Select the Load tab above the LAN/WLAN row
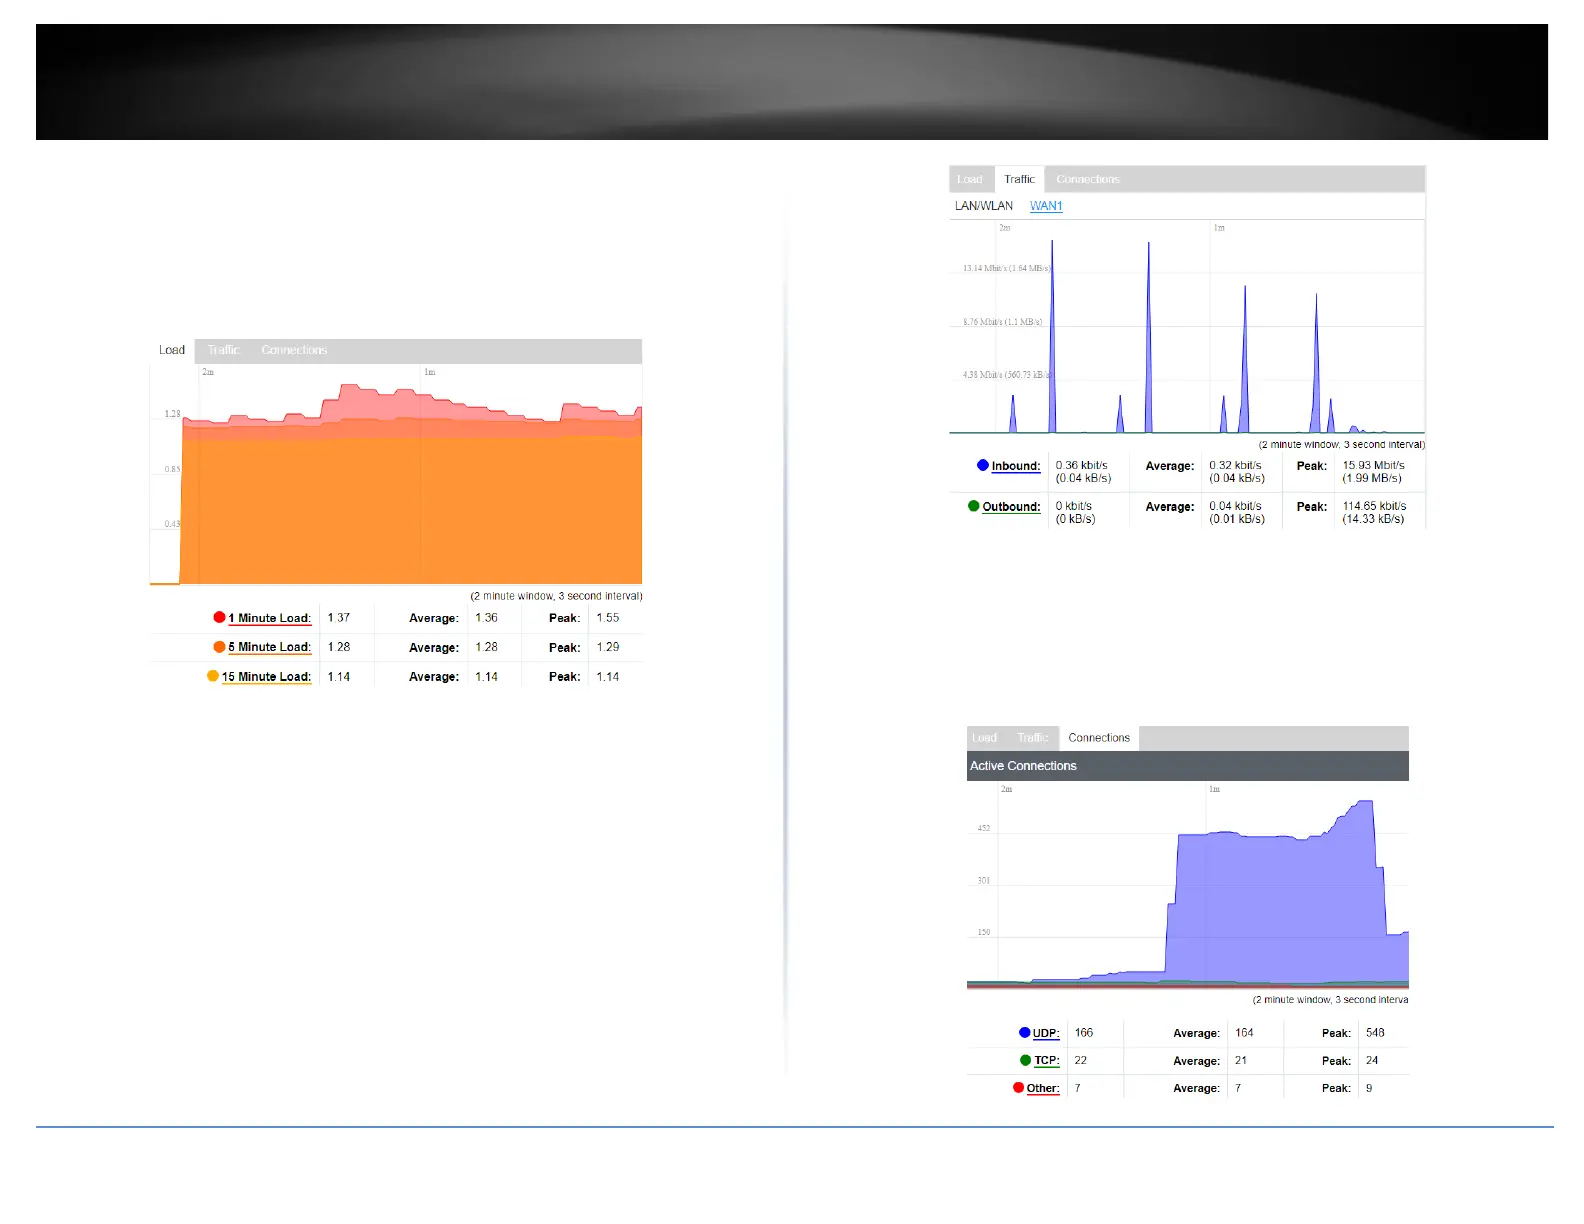Screen dimensions: 1584x1224 (x=970, y=179)
